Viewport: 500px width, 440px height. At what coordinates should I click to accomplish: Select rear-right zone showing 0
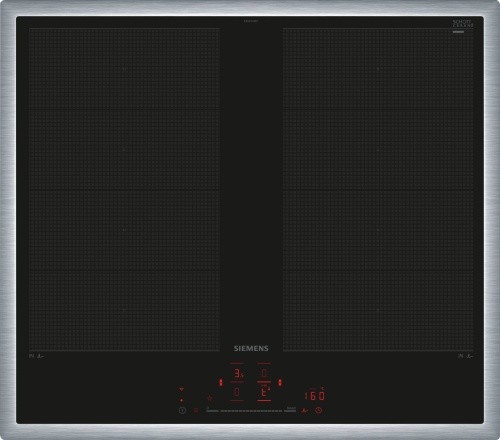(264, 373)
